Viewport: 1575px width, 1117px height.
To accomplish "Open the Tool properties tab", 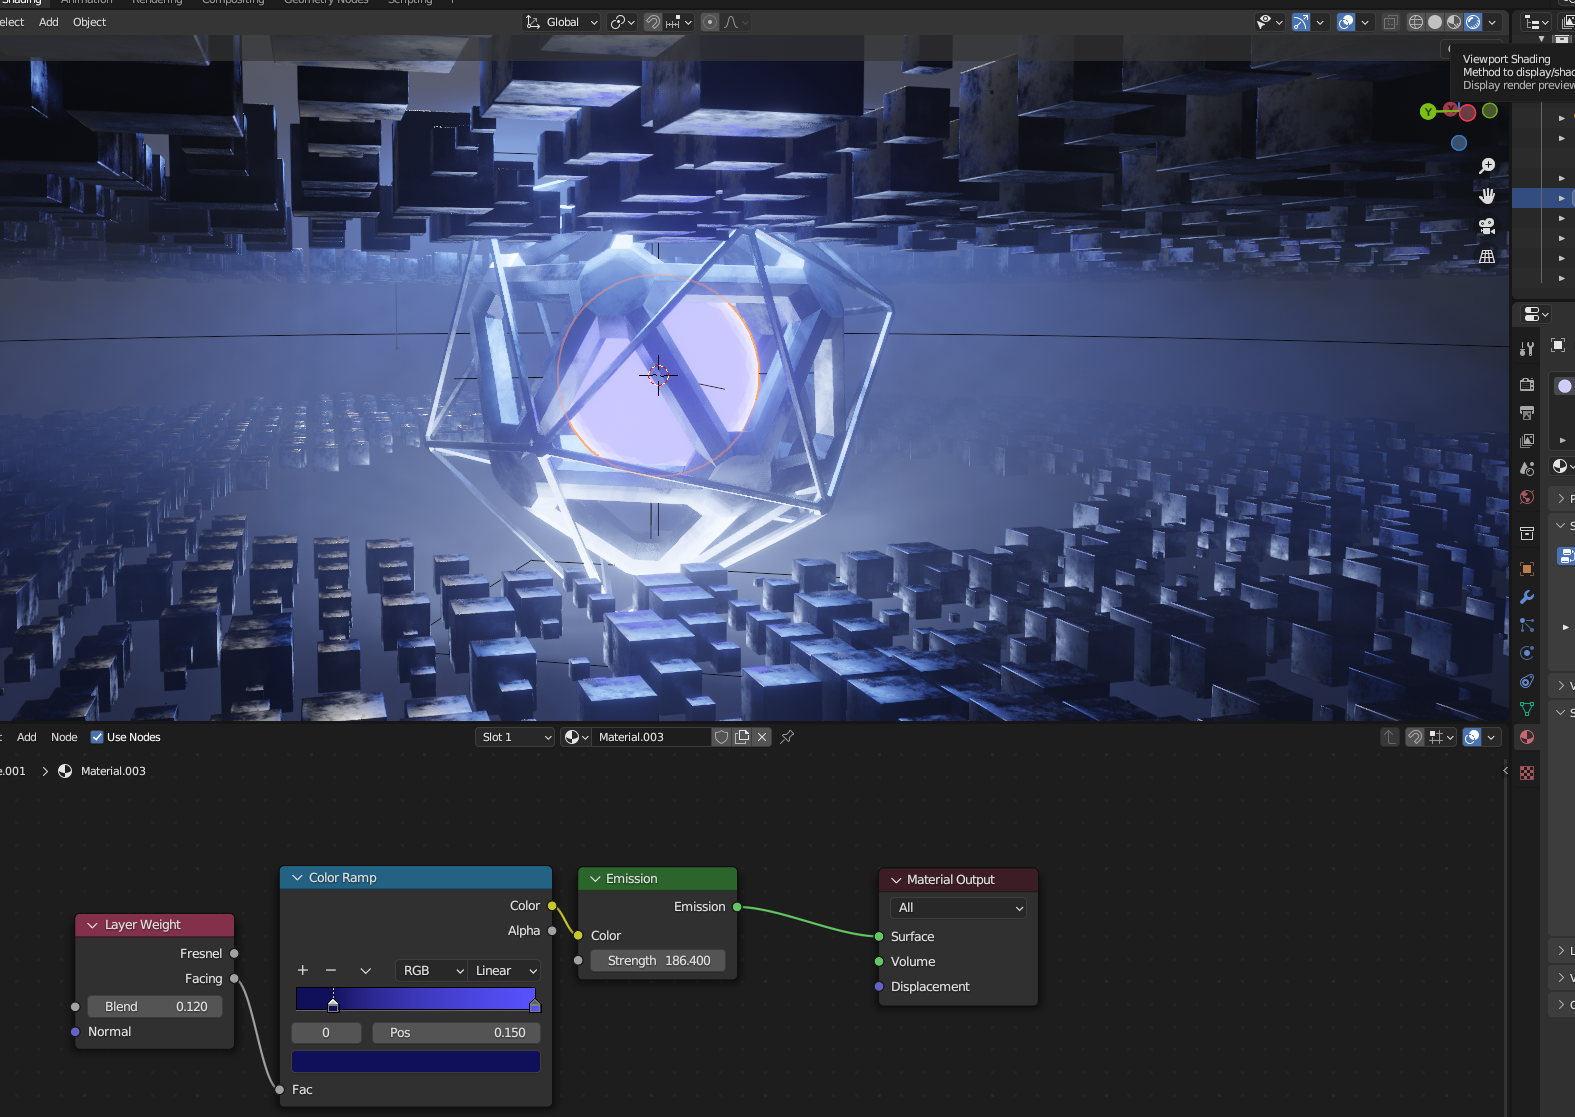I will [1527, 349].
